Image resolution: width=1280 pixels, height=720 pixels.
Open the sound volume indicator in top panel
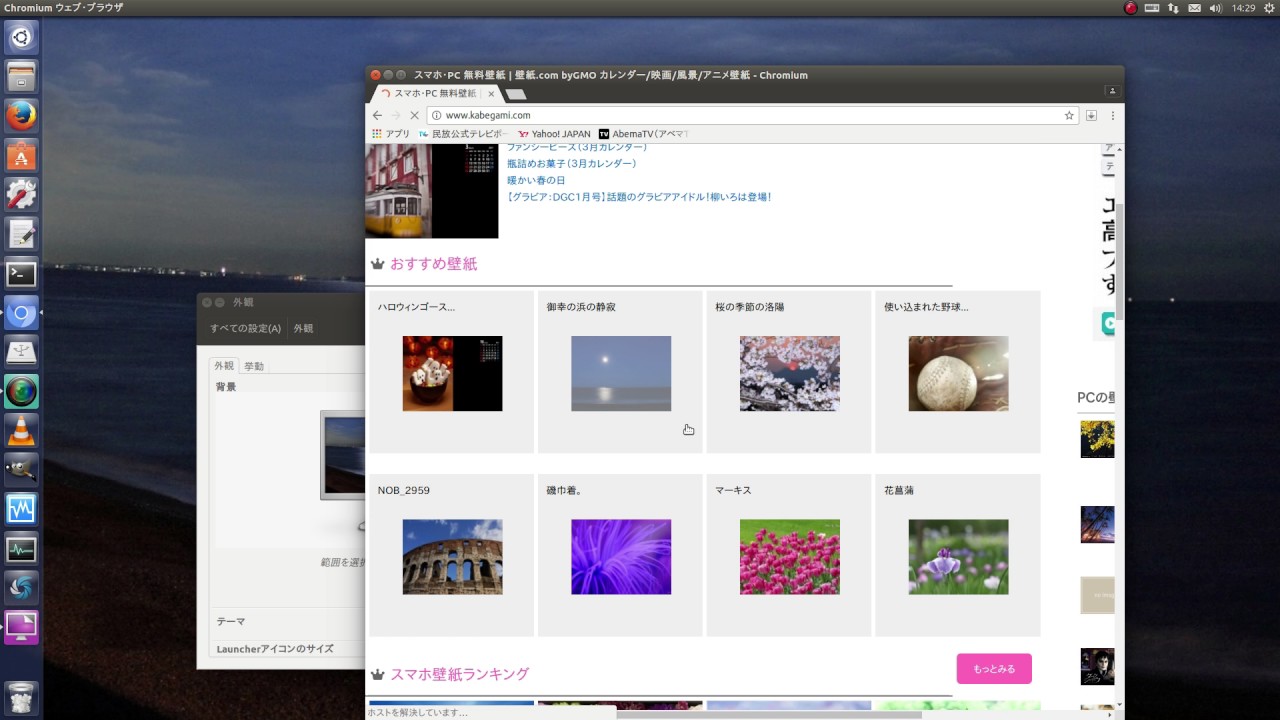click(1216, 8)
